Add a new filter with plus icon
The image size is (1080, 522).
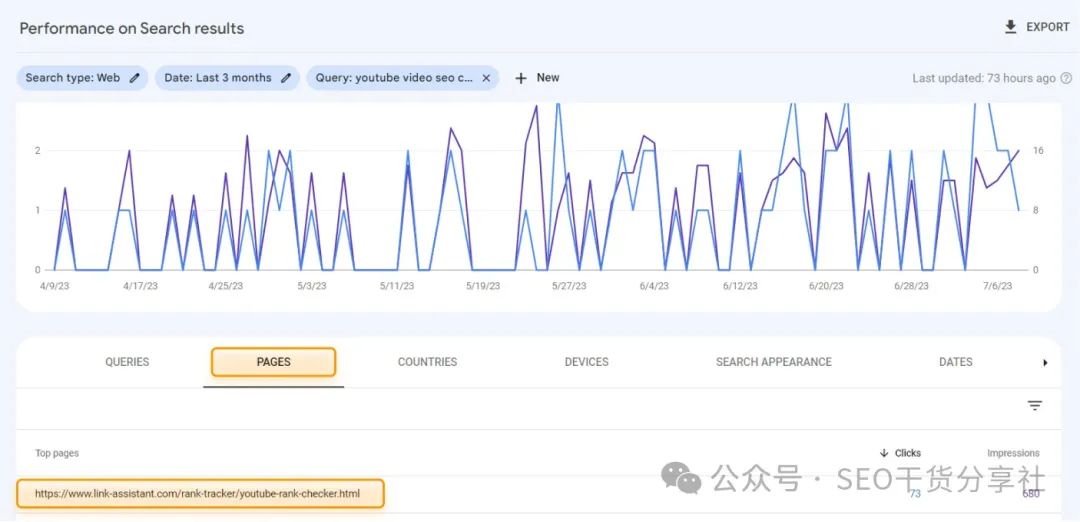[521, 78]
